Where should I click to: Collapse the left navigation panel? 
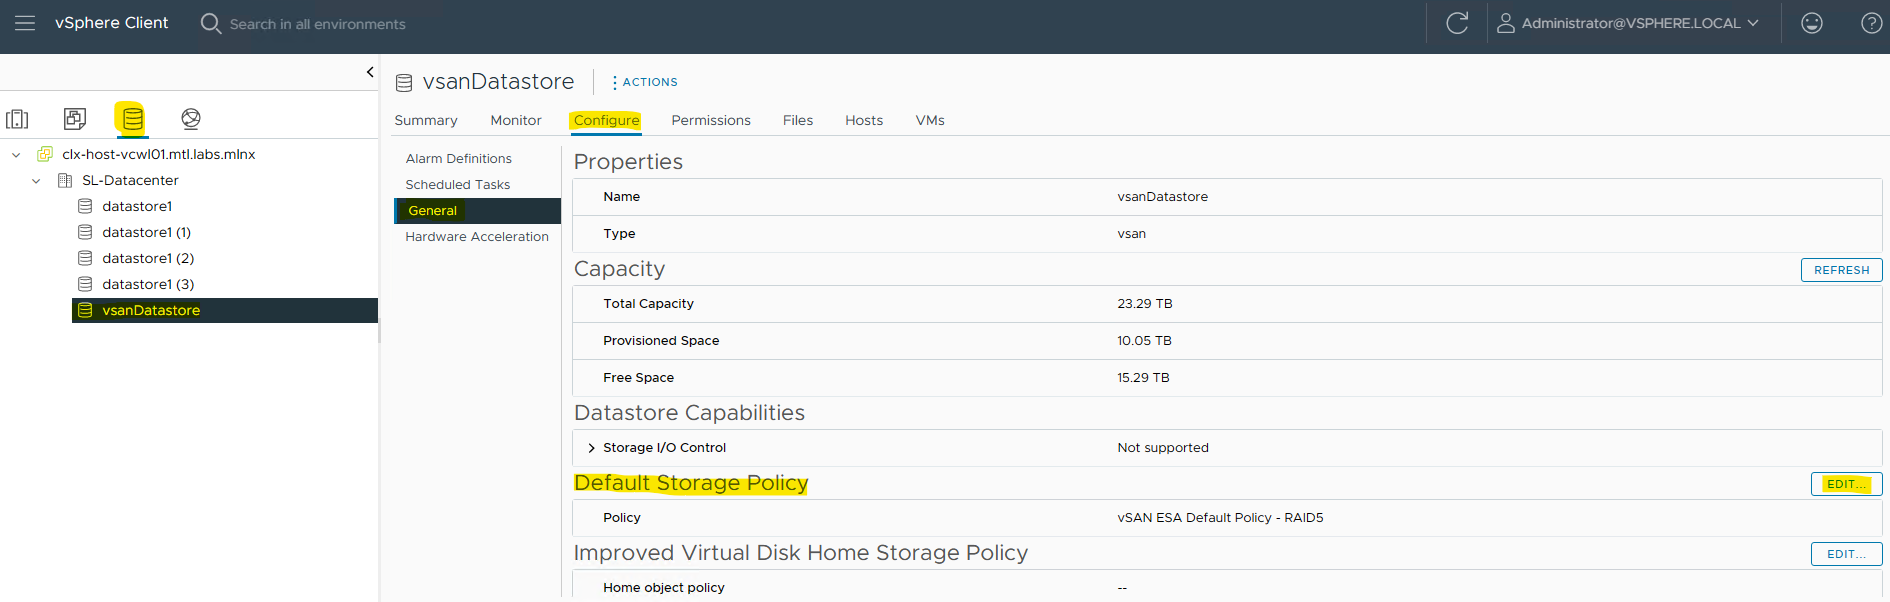click(370, 72)
